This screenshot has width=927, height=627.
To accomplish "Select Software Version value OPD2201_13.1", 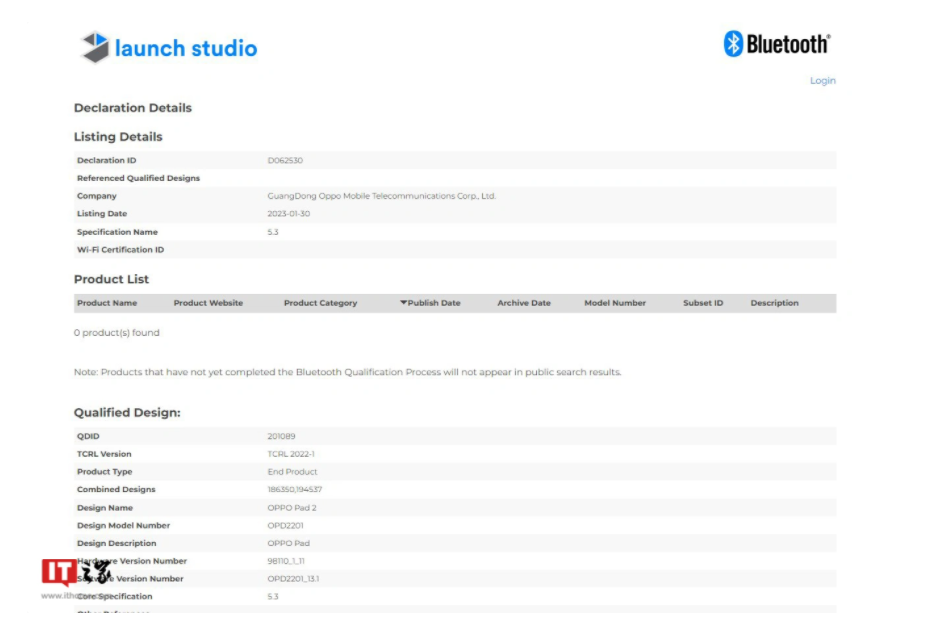I will click(293, 579).
